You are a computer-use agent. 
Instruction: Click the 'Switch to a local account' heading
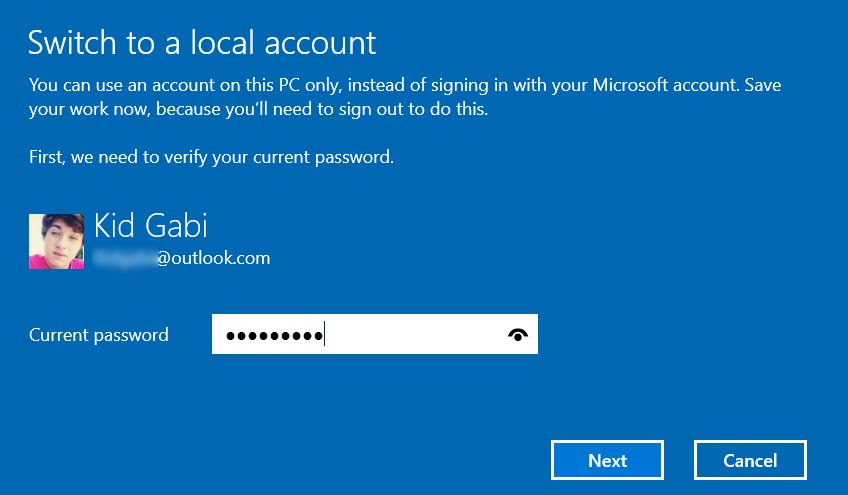pyautogui.click(x=202, y=43)
